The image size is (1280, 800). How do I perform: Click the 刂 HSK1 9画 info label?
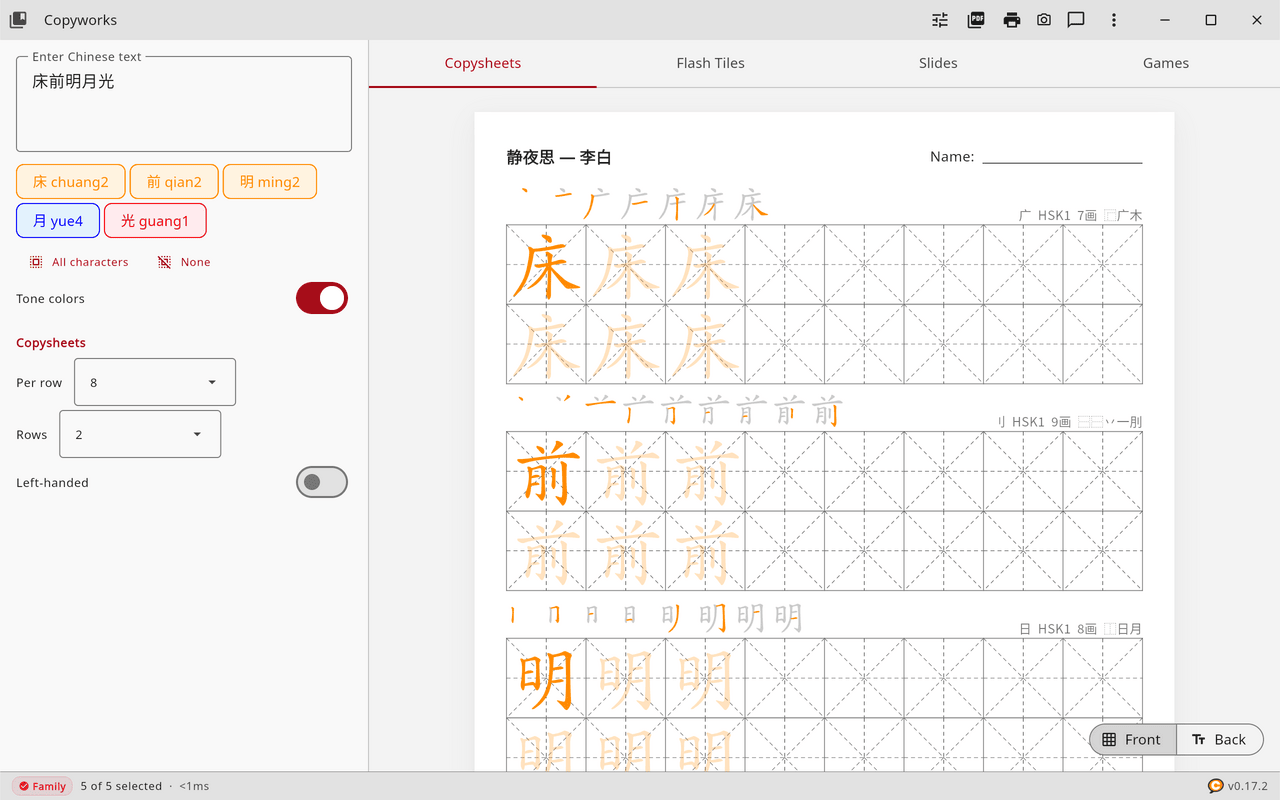coord(1070,422)
